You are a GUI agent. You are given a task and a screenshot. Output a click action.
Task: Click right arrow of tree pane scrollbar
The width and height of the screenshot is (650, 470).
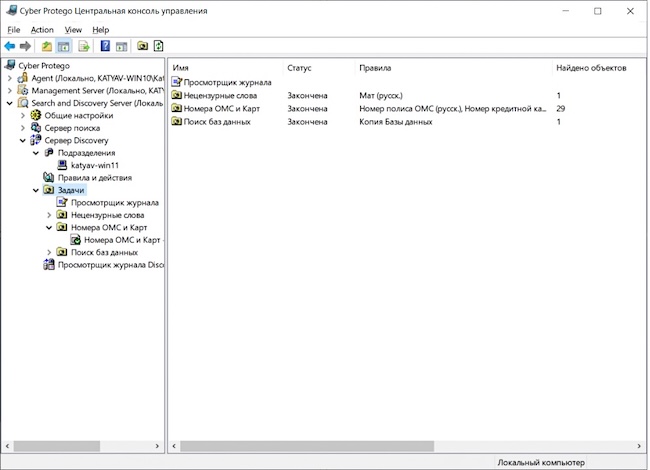pos(157,446)
